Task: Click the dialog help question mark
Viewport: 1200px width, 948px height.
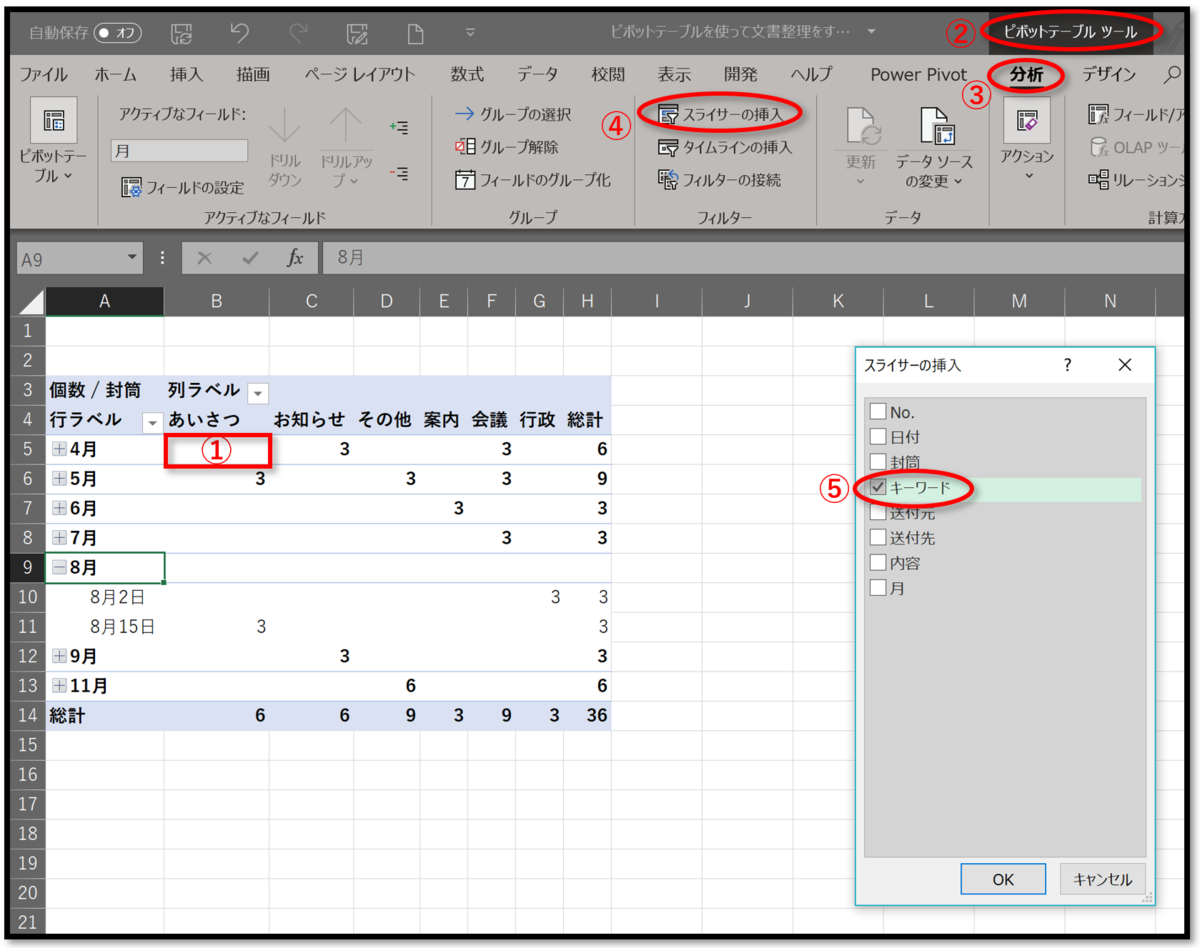Action: 1068,365
